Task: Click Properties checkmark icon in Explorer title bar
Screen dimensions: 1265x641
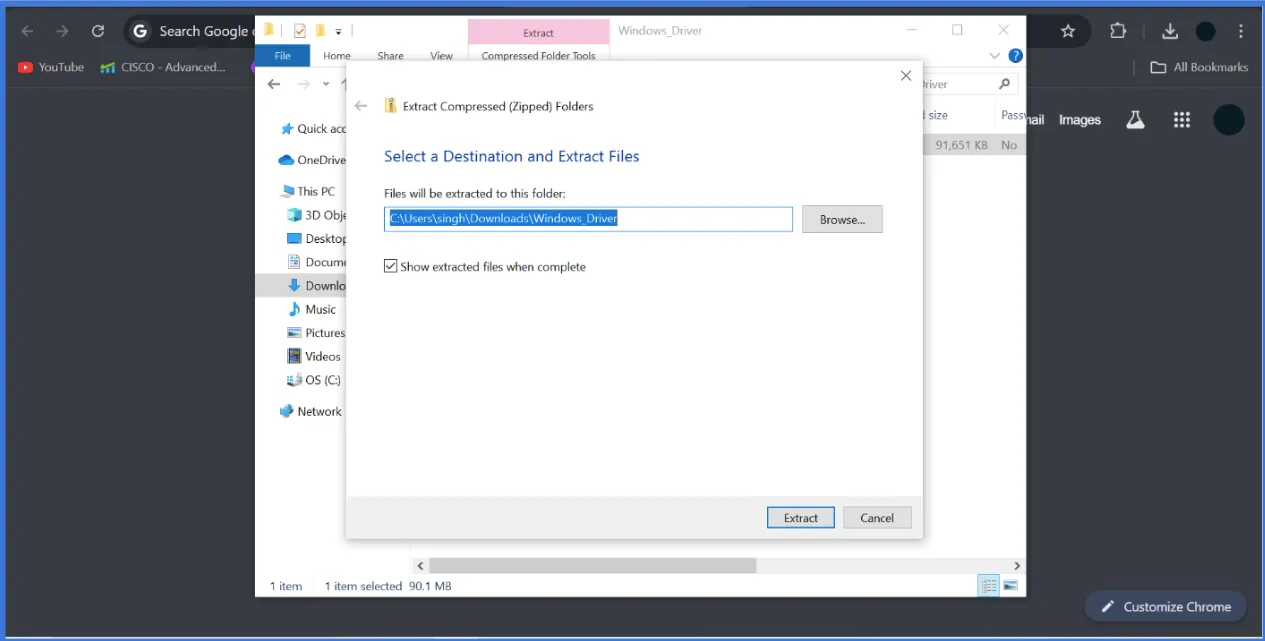Action: pos(299,31)
